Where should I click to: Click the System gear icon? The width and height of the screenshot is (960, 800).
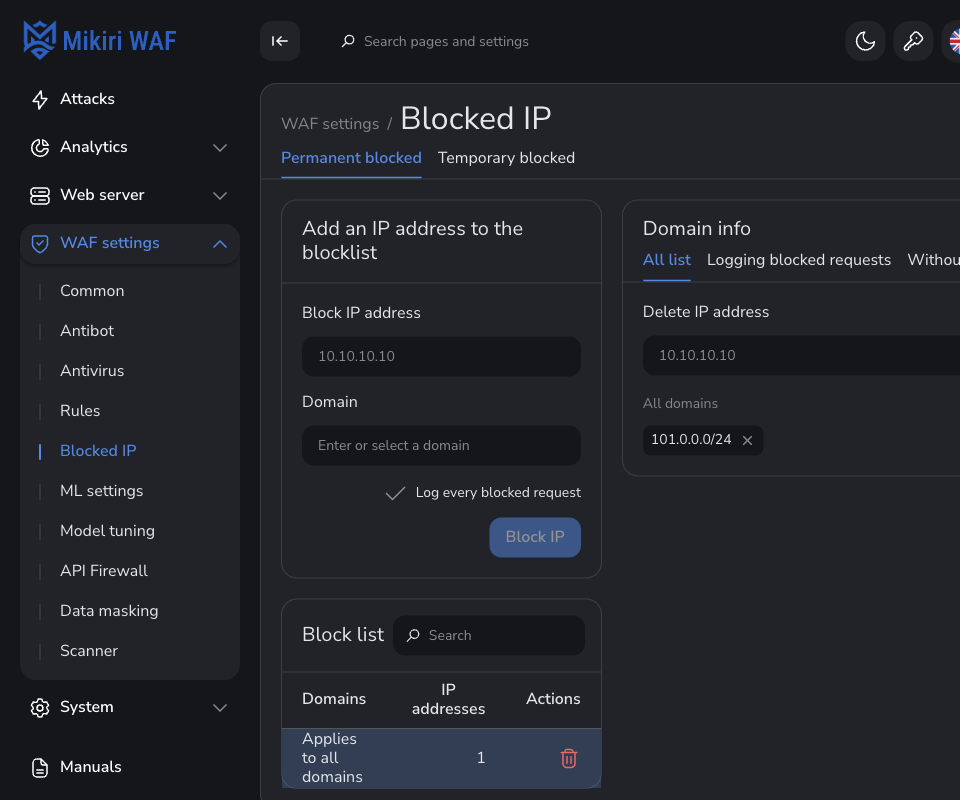point(40,708)
